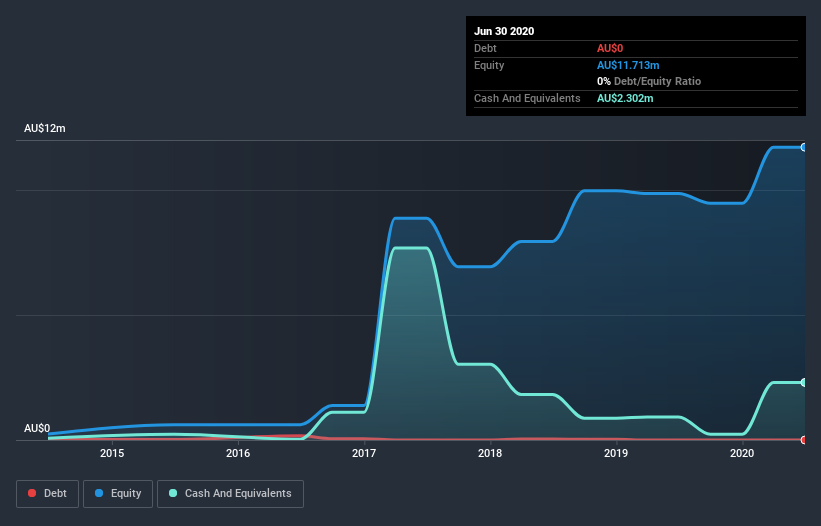Click the 2018 x-axis label
The width and height of the screenshot is (821, 526).
(x=490, y=453)
